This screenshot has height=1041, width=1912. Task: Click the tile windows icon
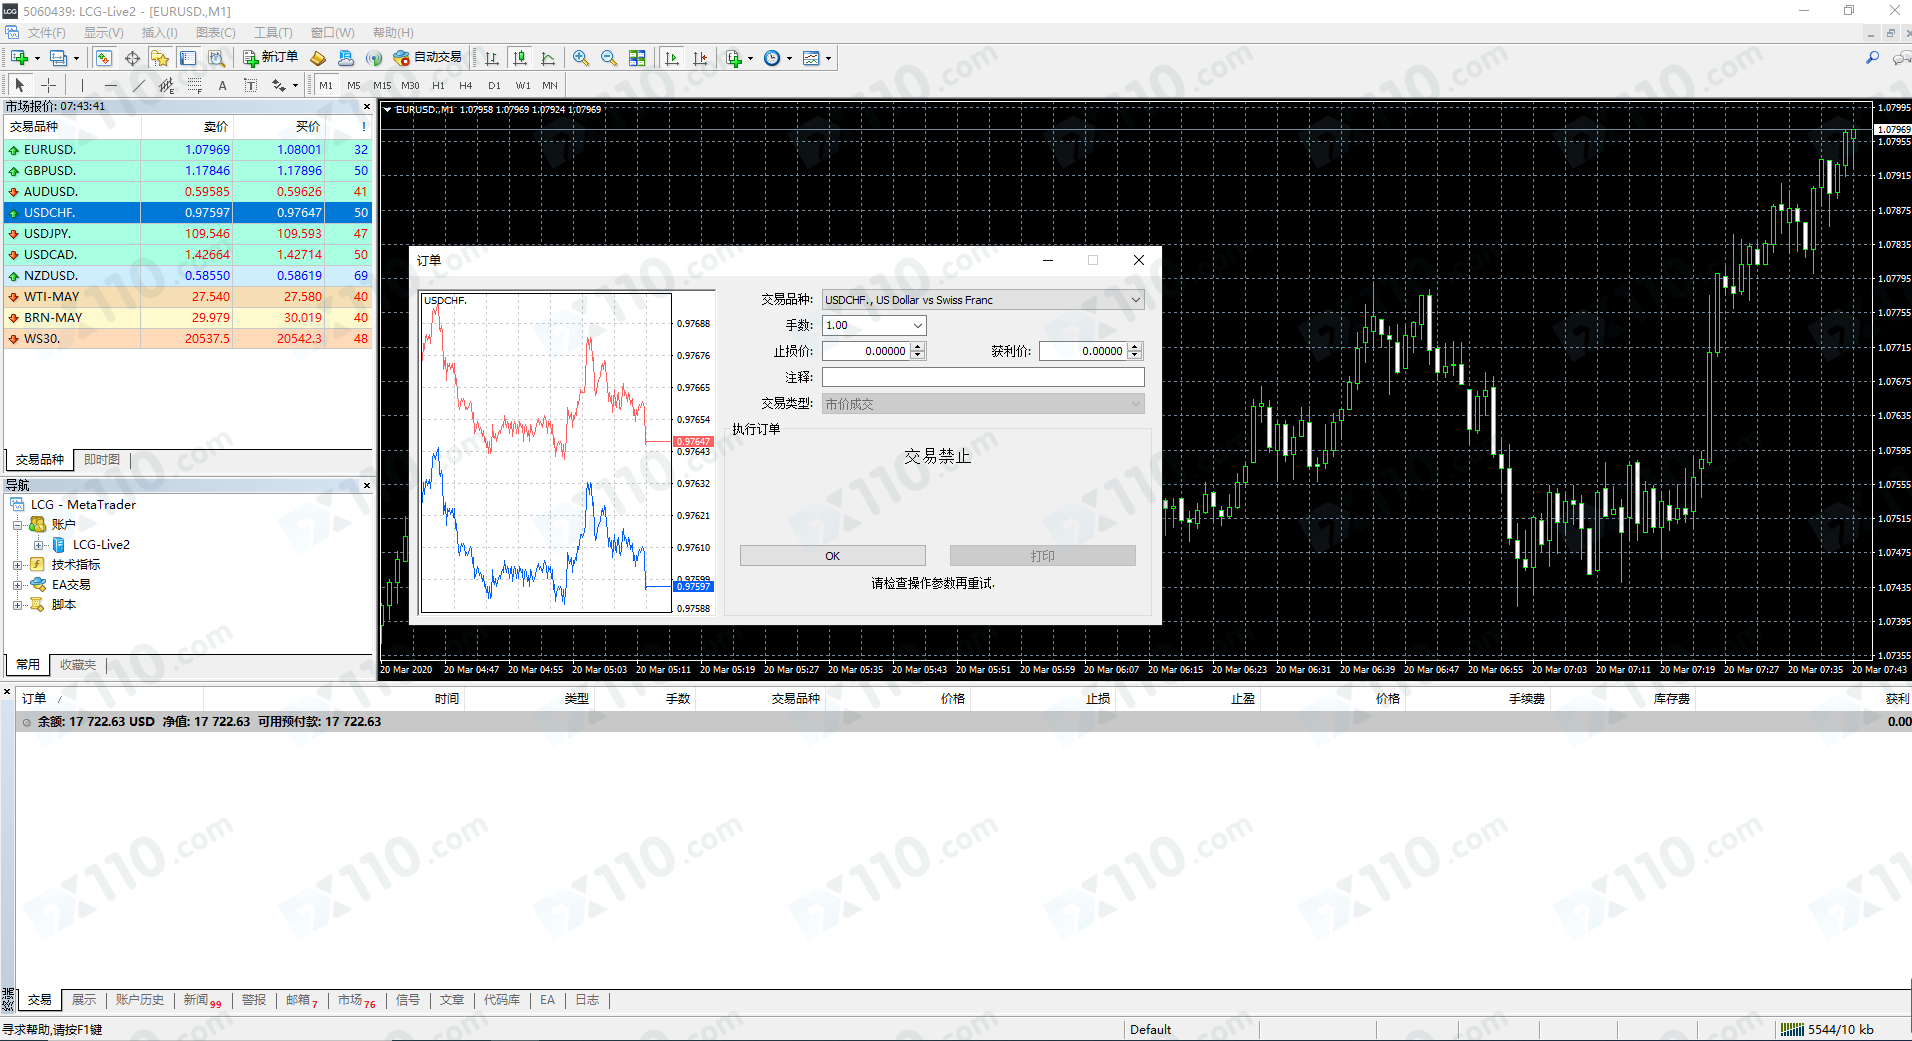(x=637, y=58)
